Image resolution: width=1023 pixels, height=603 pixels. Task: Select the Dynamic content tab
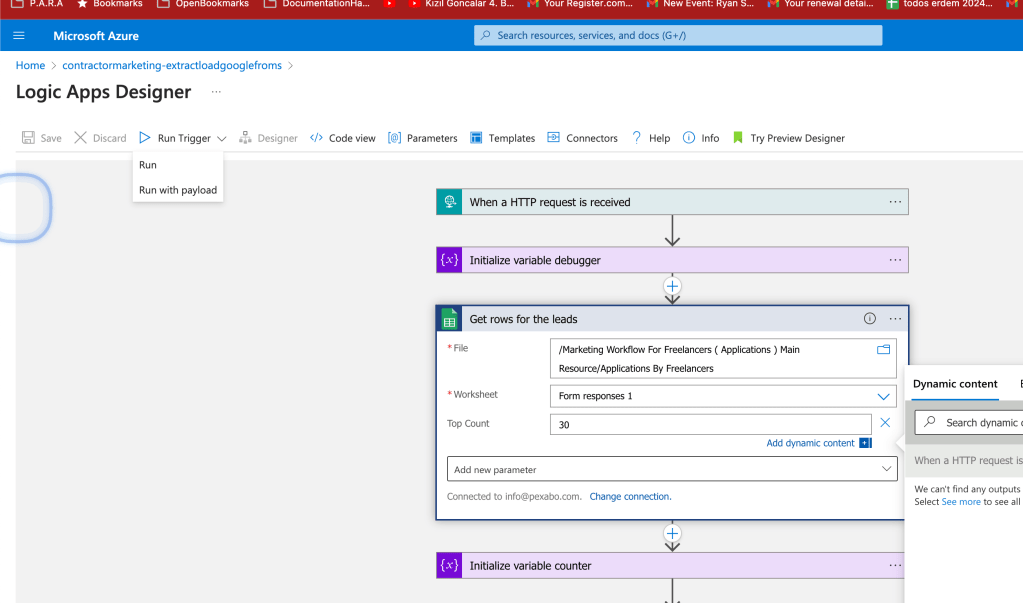tap(955, 384)
